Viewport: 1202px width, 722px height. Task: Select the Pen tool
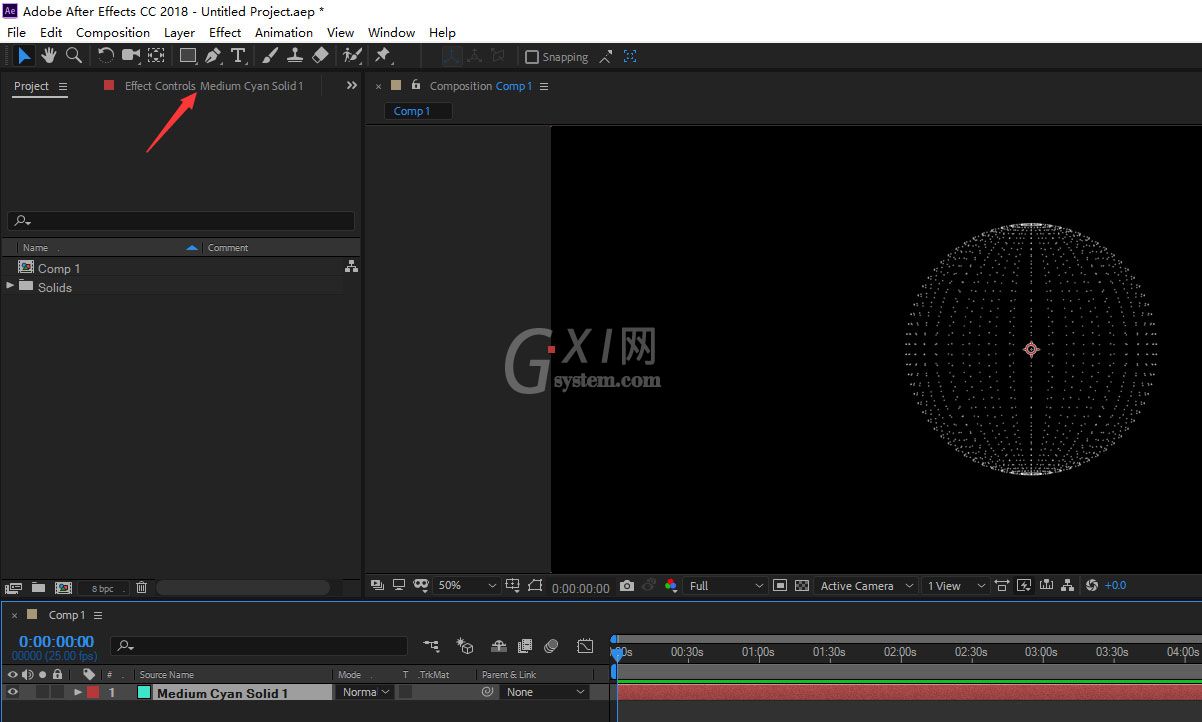pos(213,56)
